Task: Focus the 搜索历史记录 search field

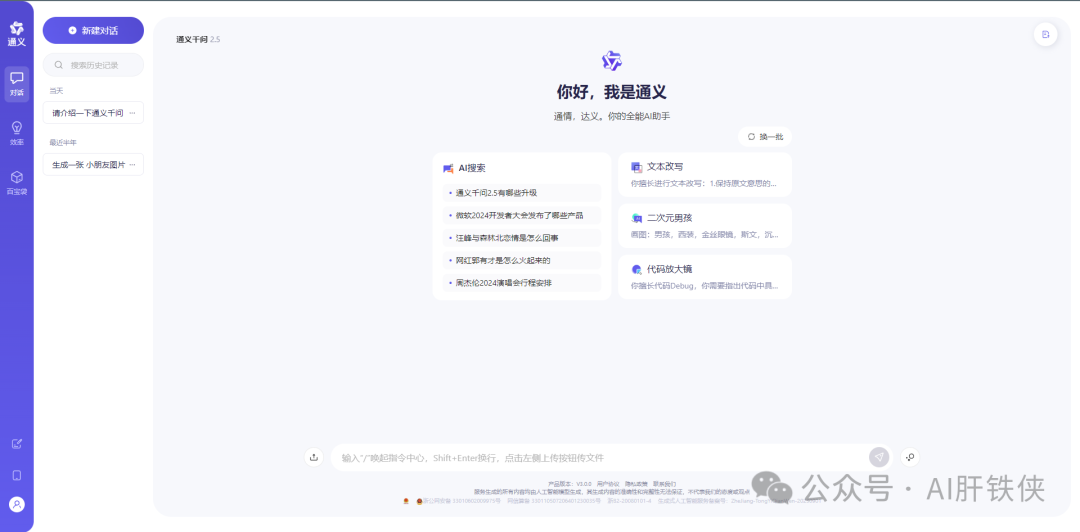Action: (x=93, y=65)
